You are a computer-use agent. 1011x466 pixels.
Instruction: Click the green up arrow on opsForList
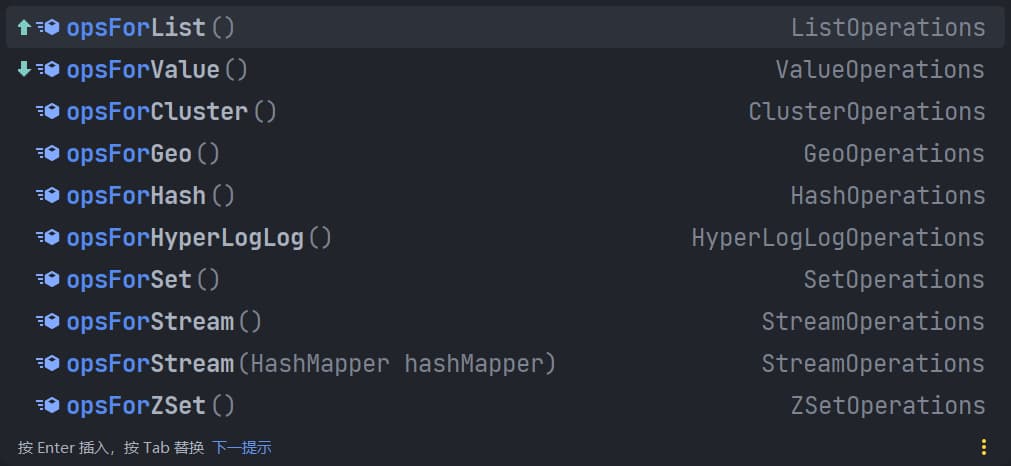[x=24, y=28]
